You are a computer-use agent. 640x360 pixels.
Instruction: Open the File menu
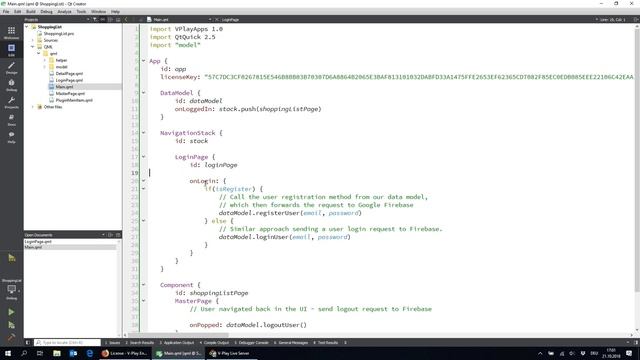pos(6,11)
